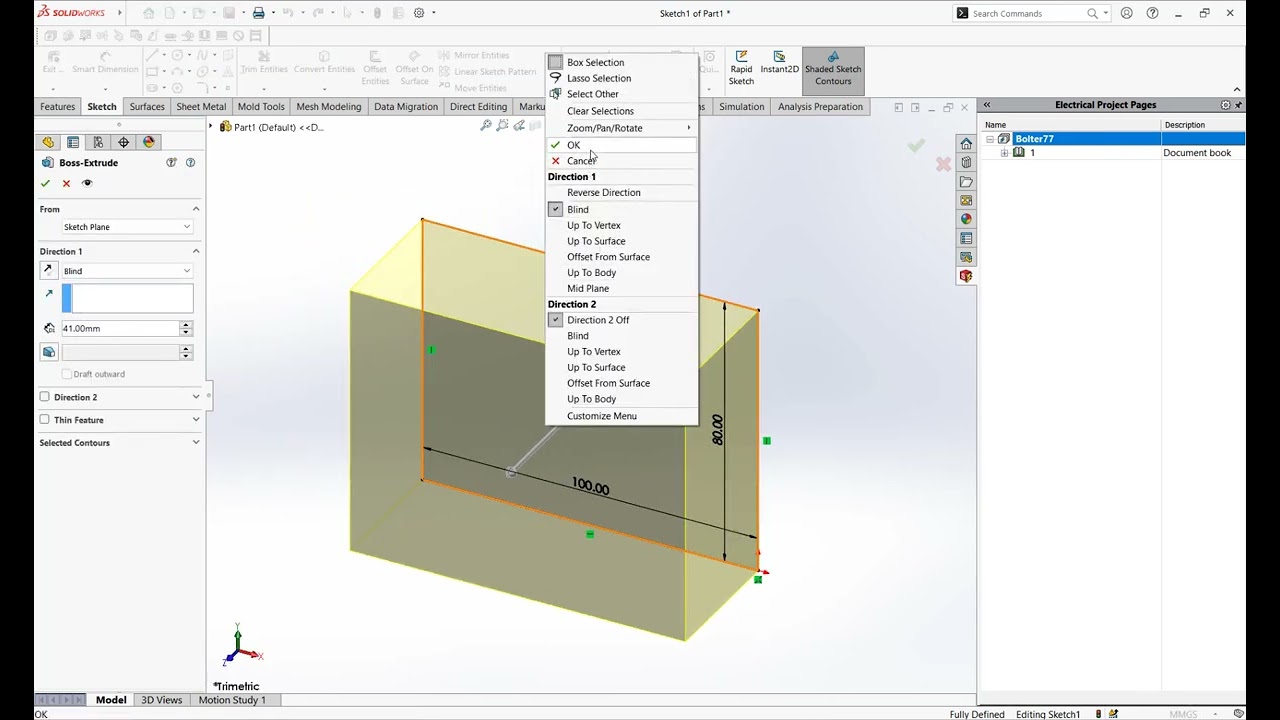Viewport: 1280px width, 720px height.
Task: Collapse the Bolter77 tree node
Action: tap(990, 139)
